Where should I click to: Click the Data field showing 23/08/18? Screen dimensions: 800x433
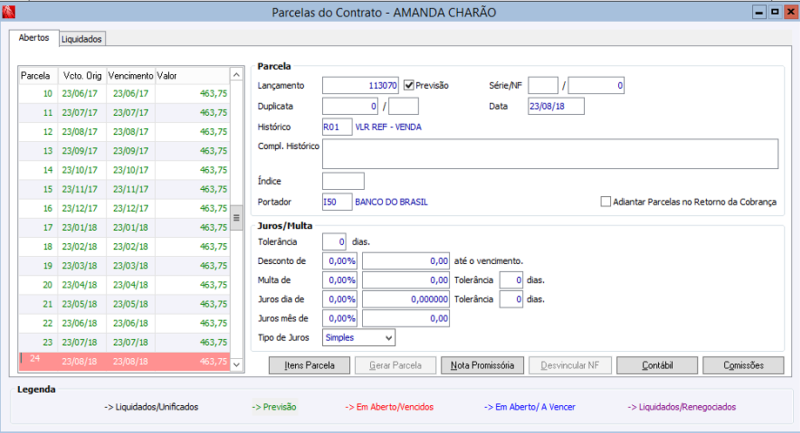[556, 106]
